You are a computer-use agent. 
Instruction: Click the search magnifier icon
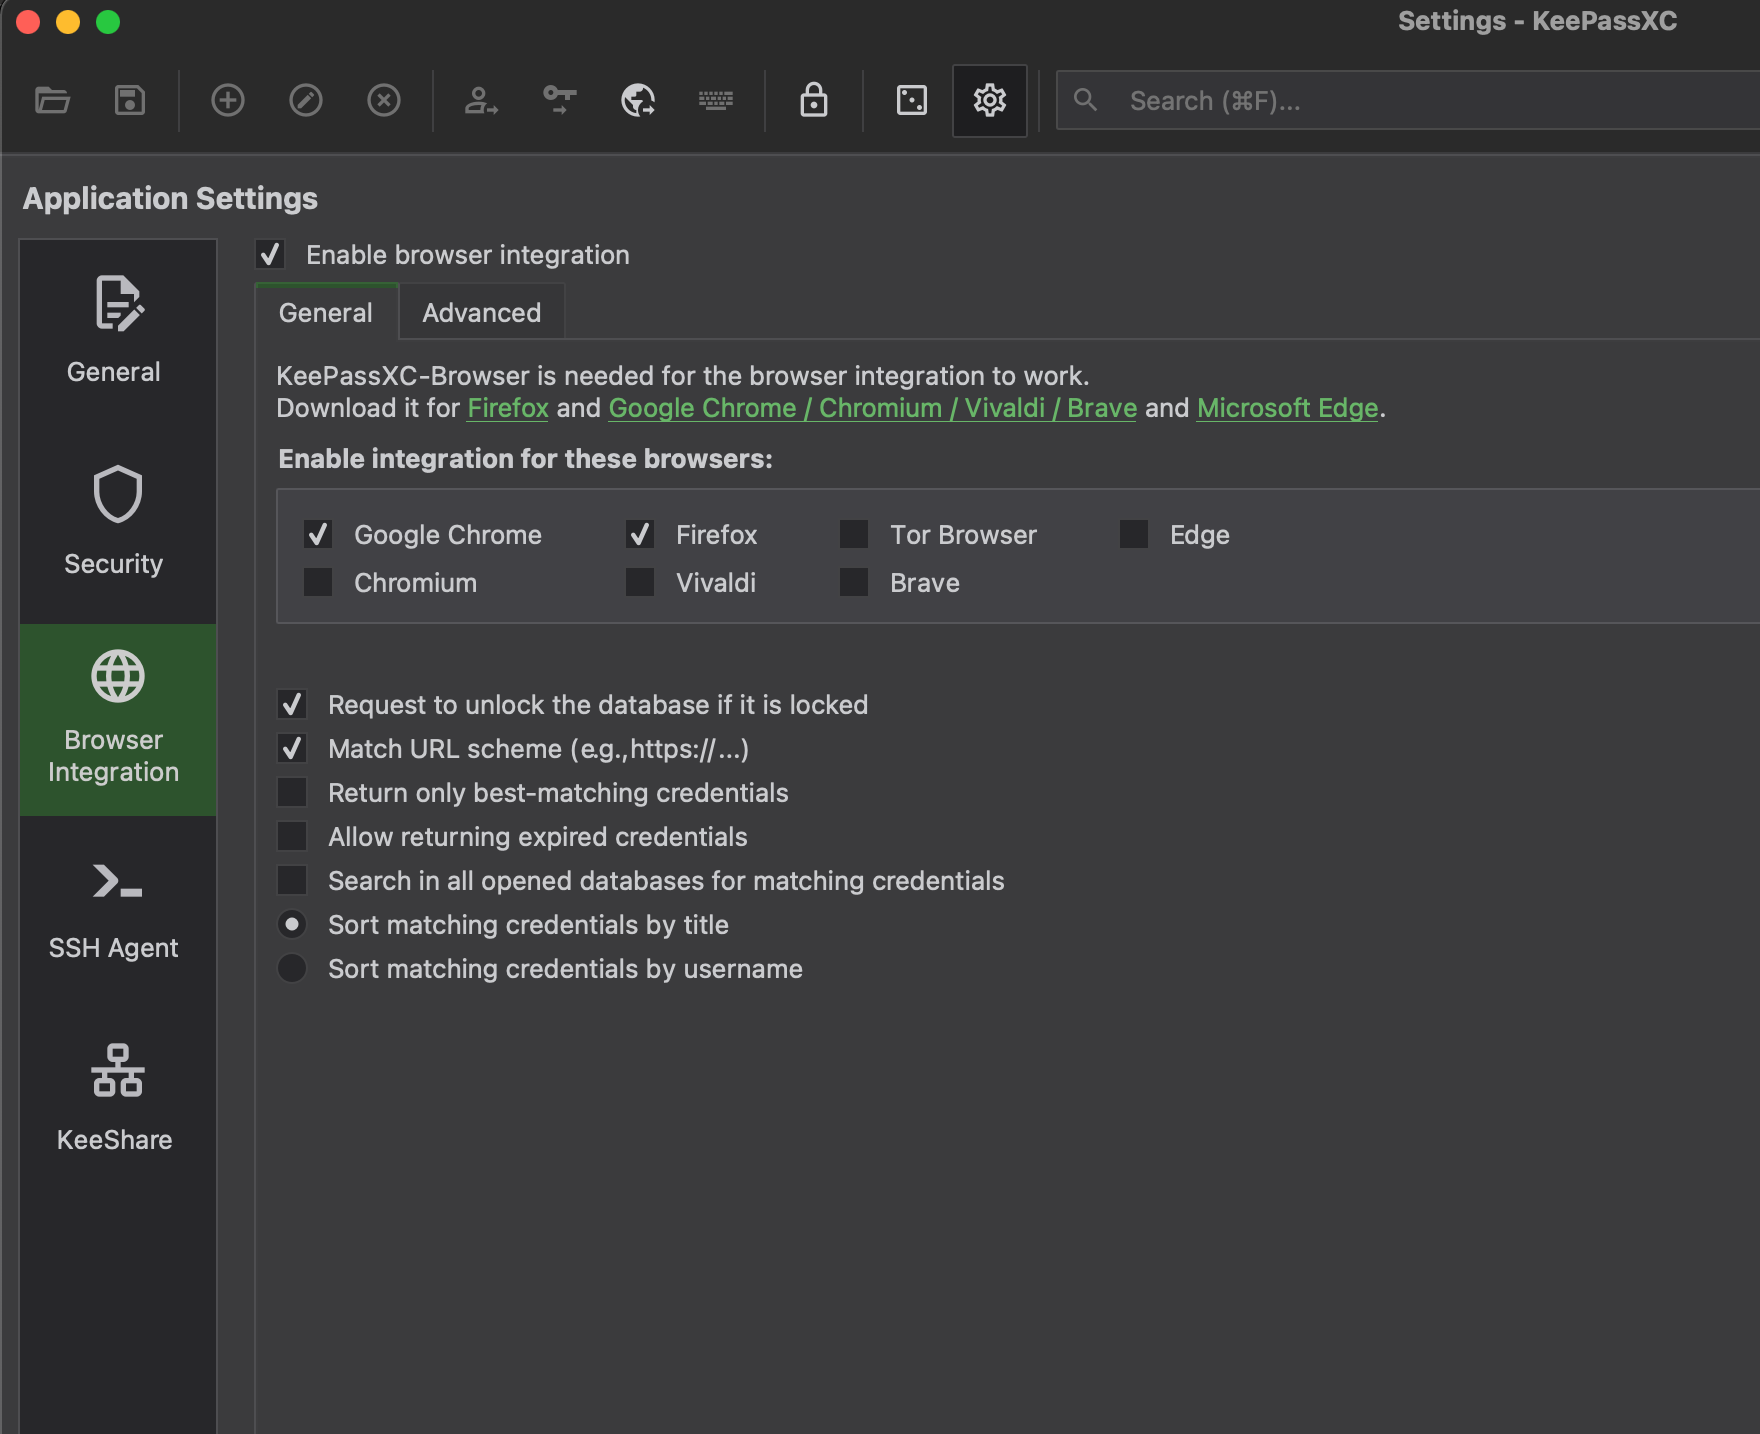click(x=1086, y=101)
